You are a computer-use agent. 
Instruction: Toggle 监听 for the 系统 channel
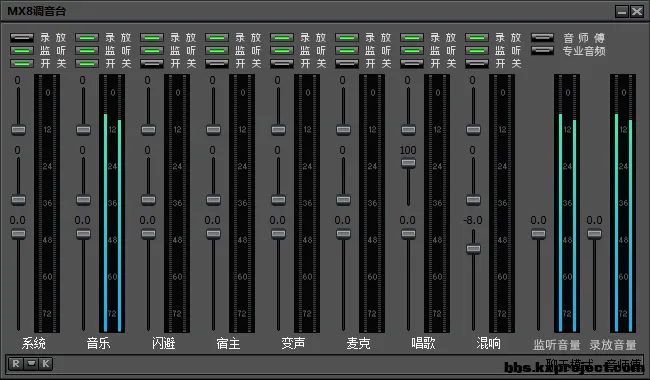point(22,51)
